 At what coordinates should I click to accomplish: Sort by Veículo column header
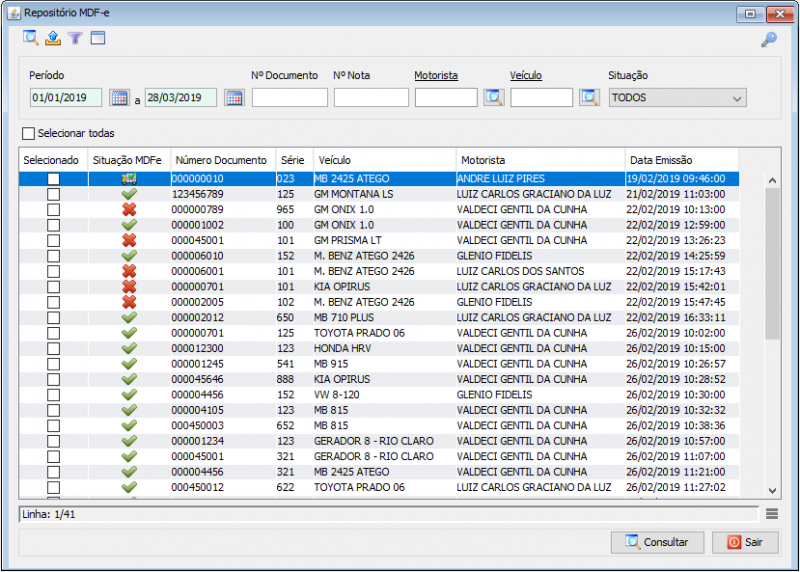(x=385, y=160)
